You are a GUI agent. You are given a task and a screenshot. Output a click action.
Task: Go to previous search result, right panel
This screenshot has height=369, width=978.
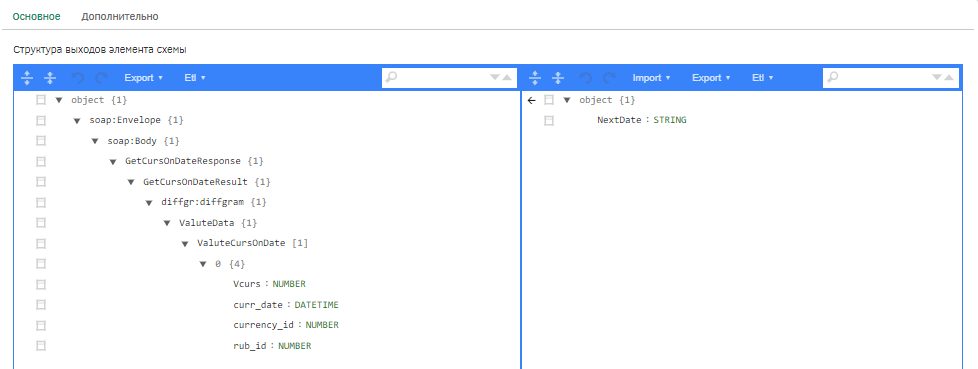coord(948,77)
